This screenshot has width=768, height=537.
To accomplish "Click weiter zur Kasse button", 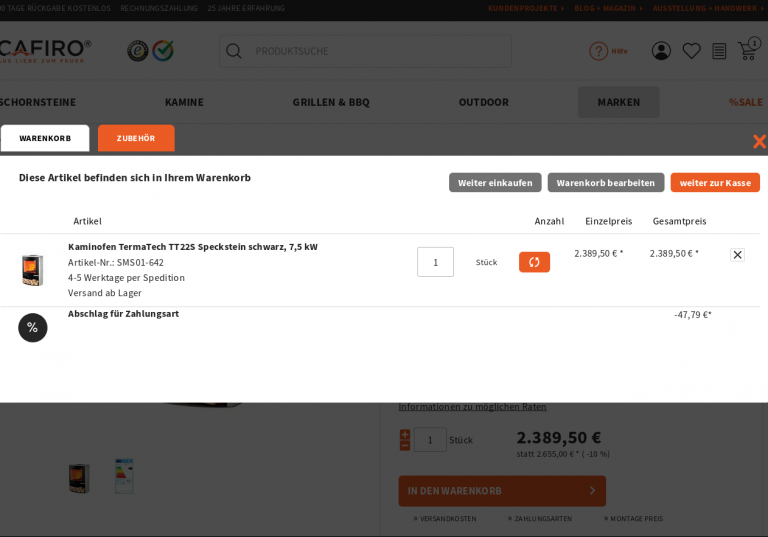I will pos(715,183).
